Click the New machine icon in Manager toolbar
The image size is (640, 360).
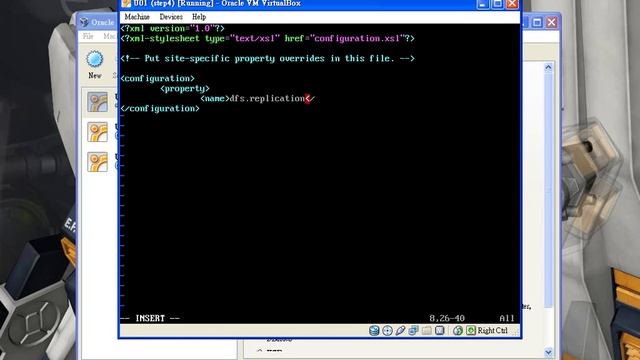pos(95,59)
